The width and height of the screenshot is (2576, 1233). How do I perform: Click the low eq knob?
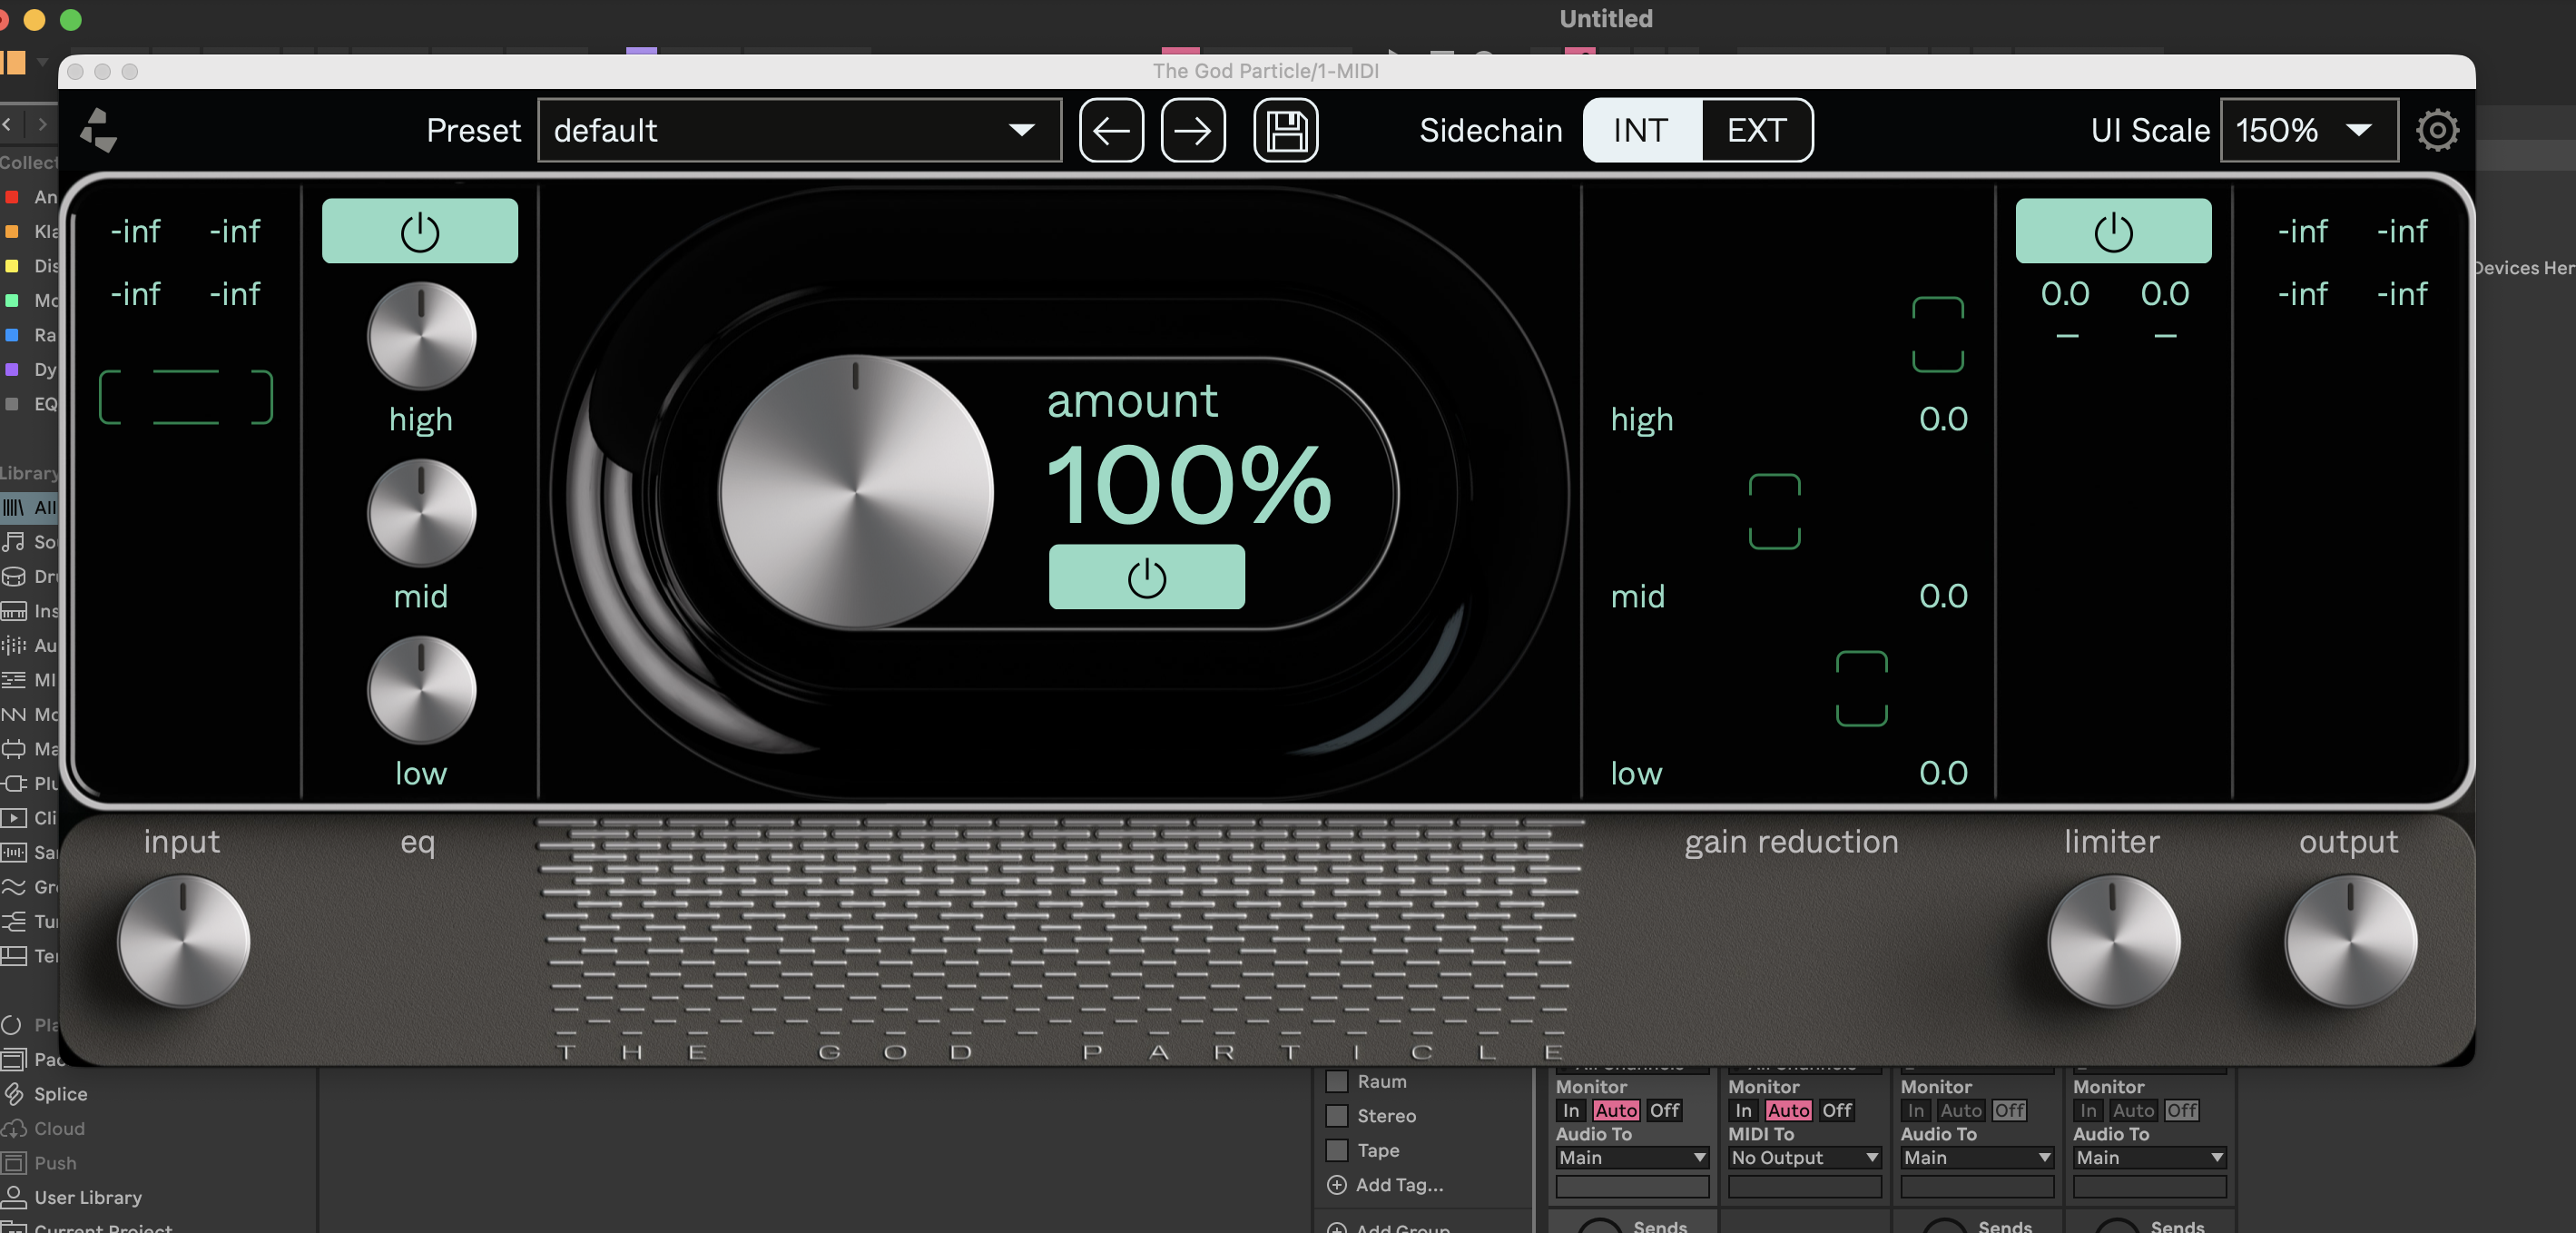click(x=421, y=690)
